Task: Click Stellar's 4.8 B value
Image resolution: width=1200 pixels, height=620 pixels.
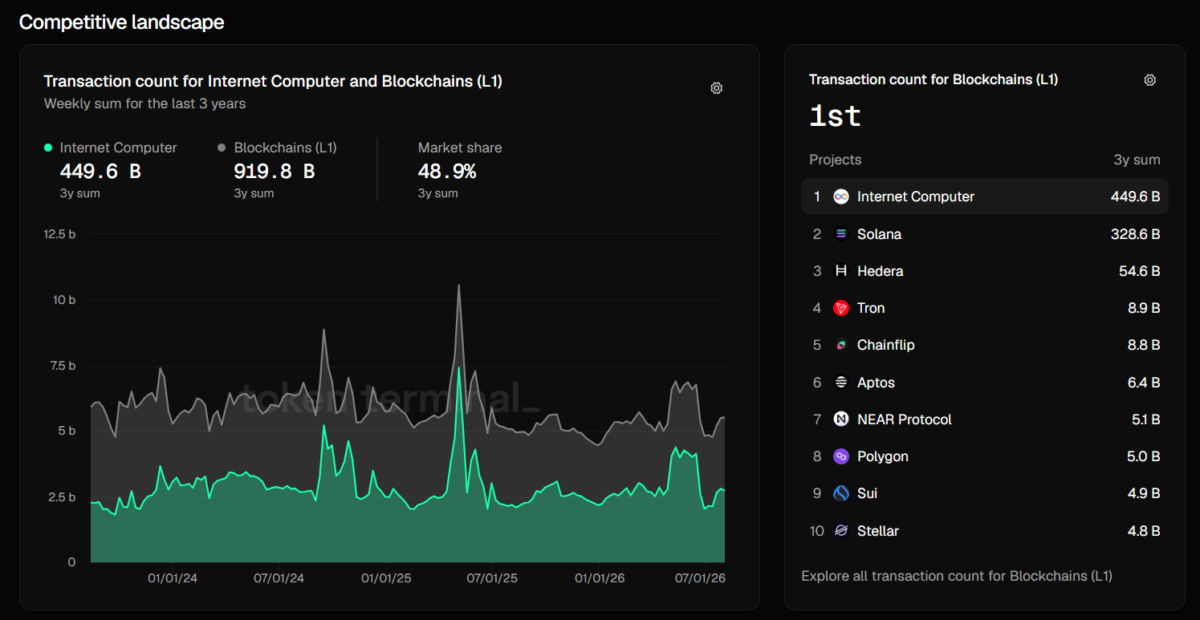Action: tap(1144, 531)
